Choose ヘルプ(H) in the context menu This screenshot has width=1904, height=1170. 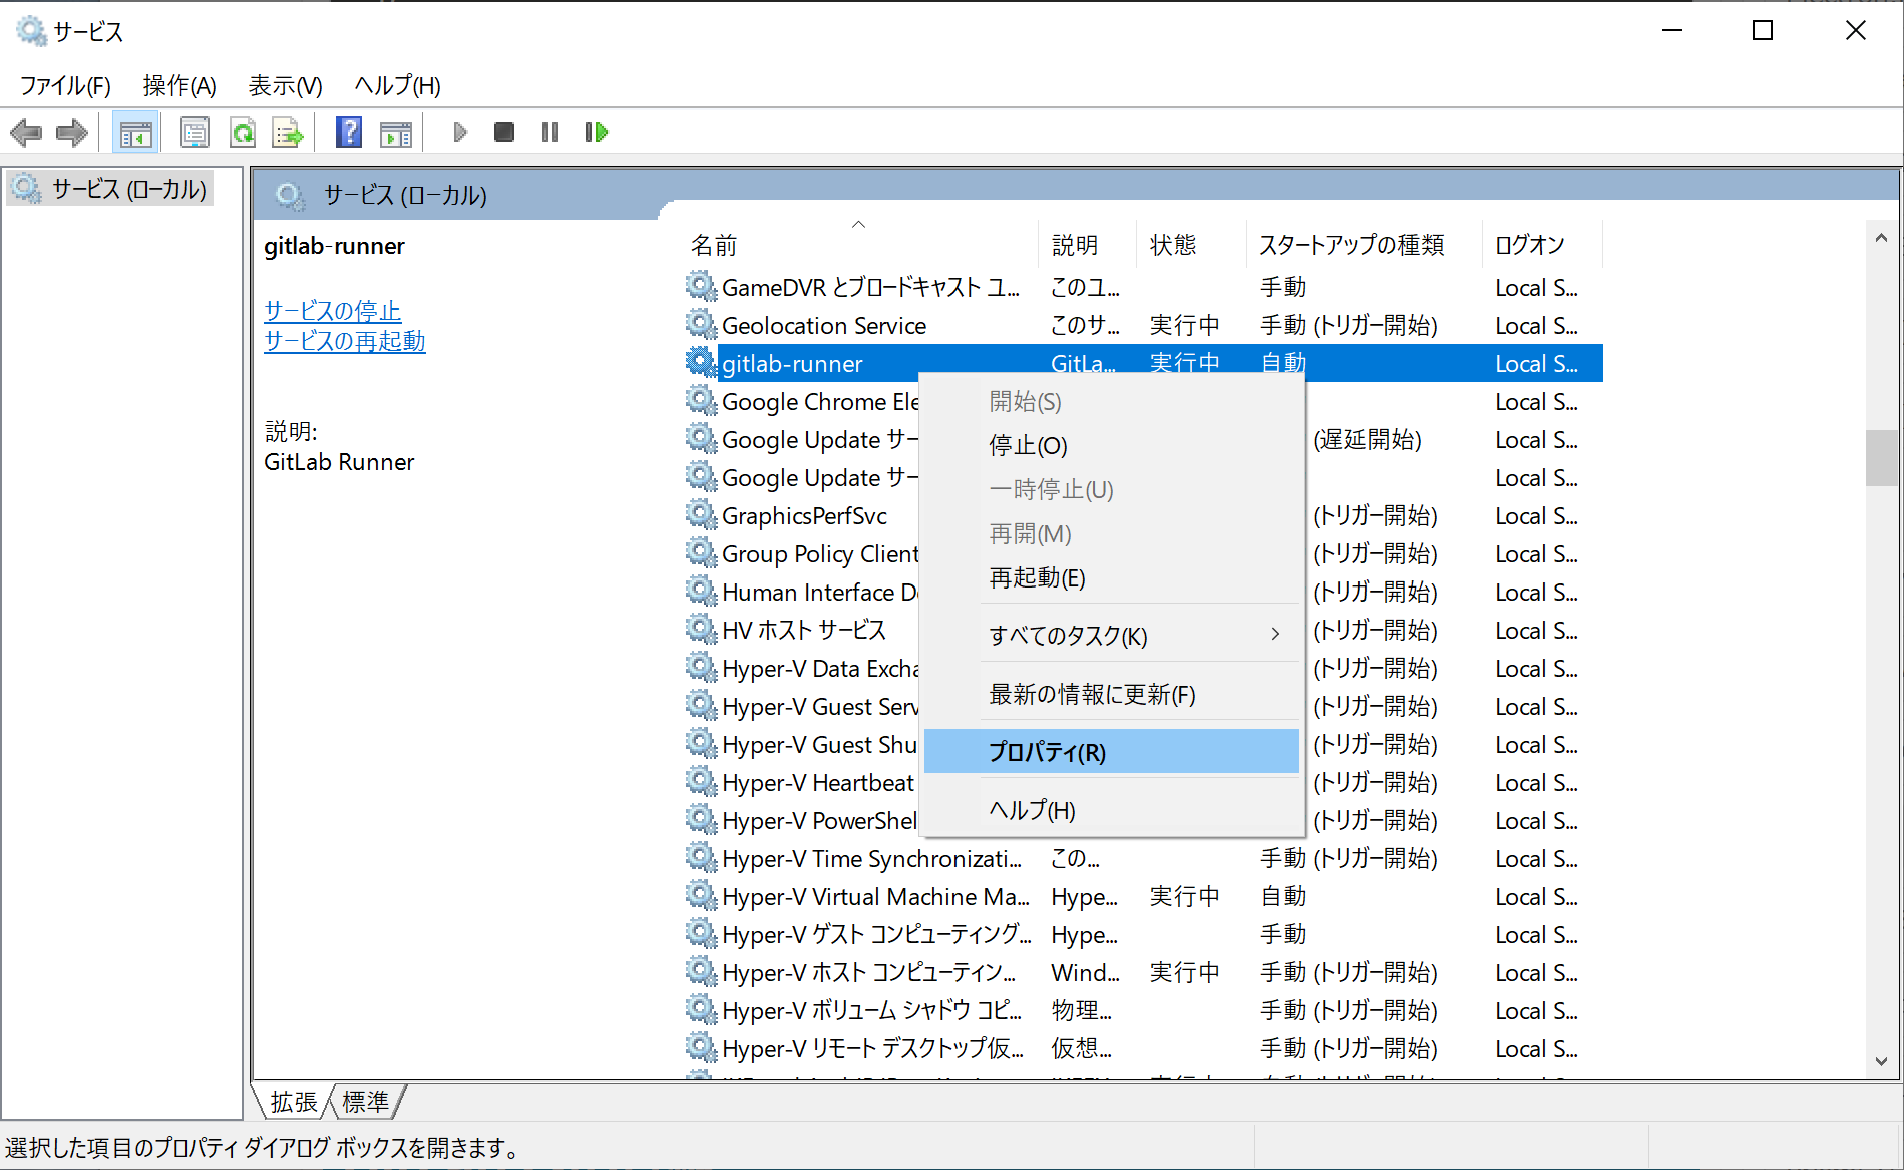click(1112, 810)
